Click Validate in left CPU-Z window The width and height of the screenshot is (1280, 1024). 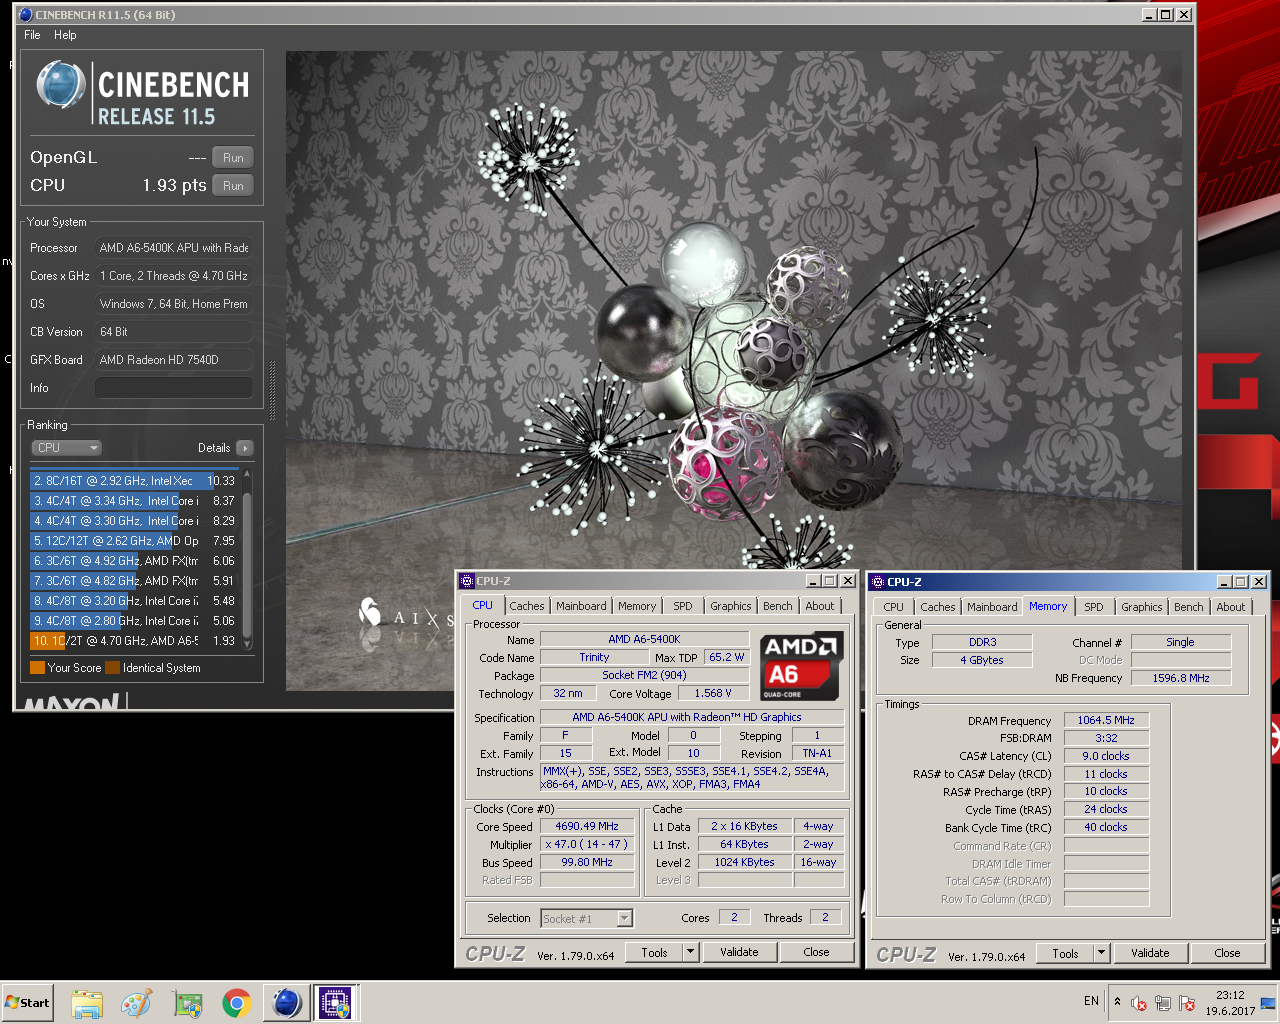(739, 952)
